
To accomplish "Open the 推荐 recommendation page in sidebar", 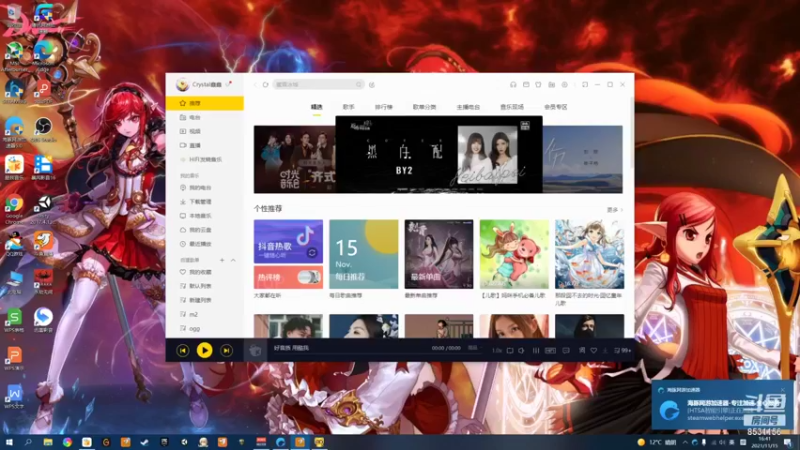I will (205, 103).
